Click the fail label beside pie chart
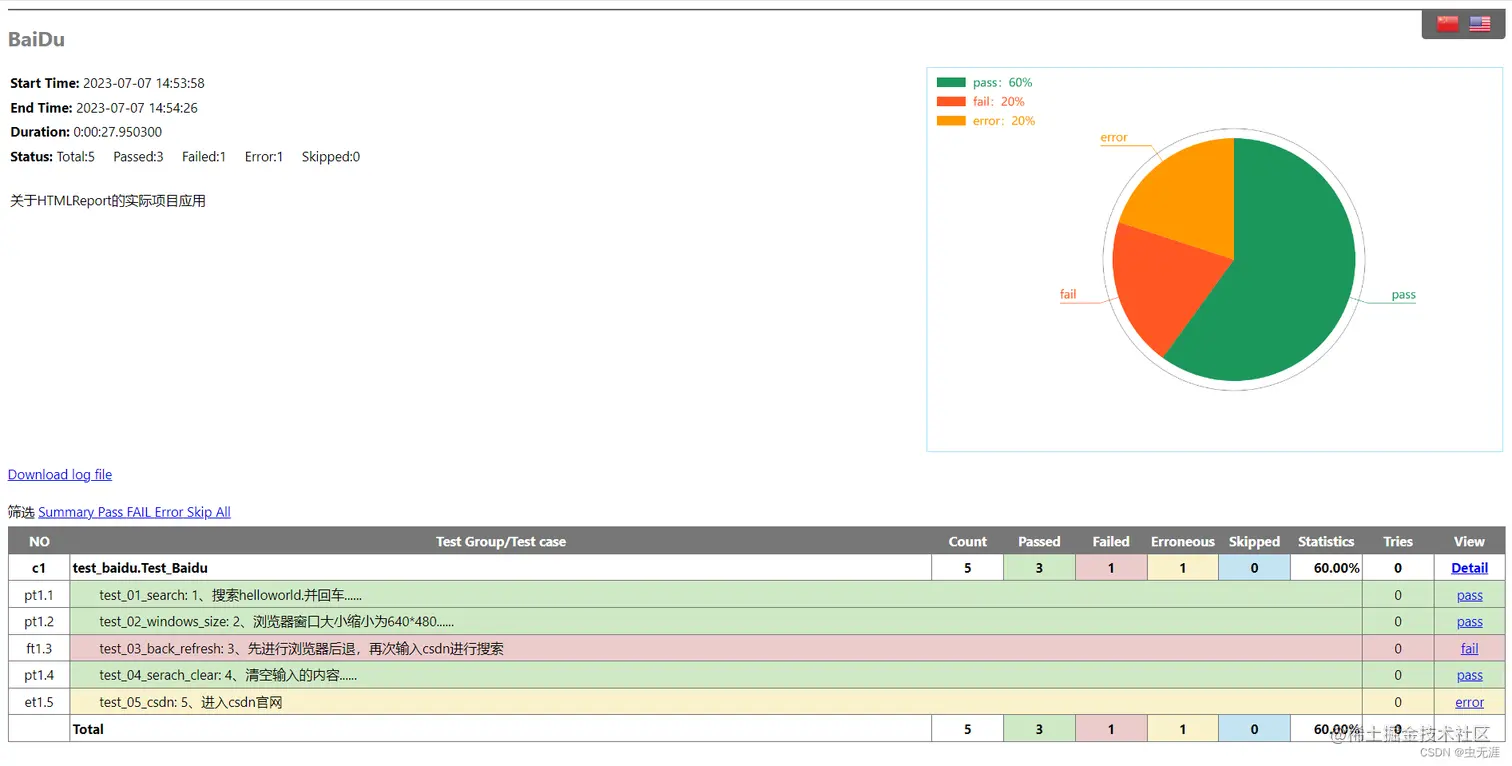 1068,294
